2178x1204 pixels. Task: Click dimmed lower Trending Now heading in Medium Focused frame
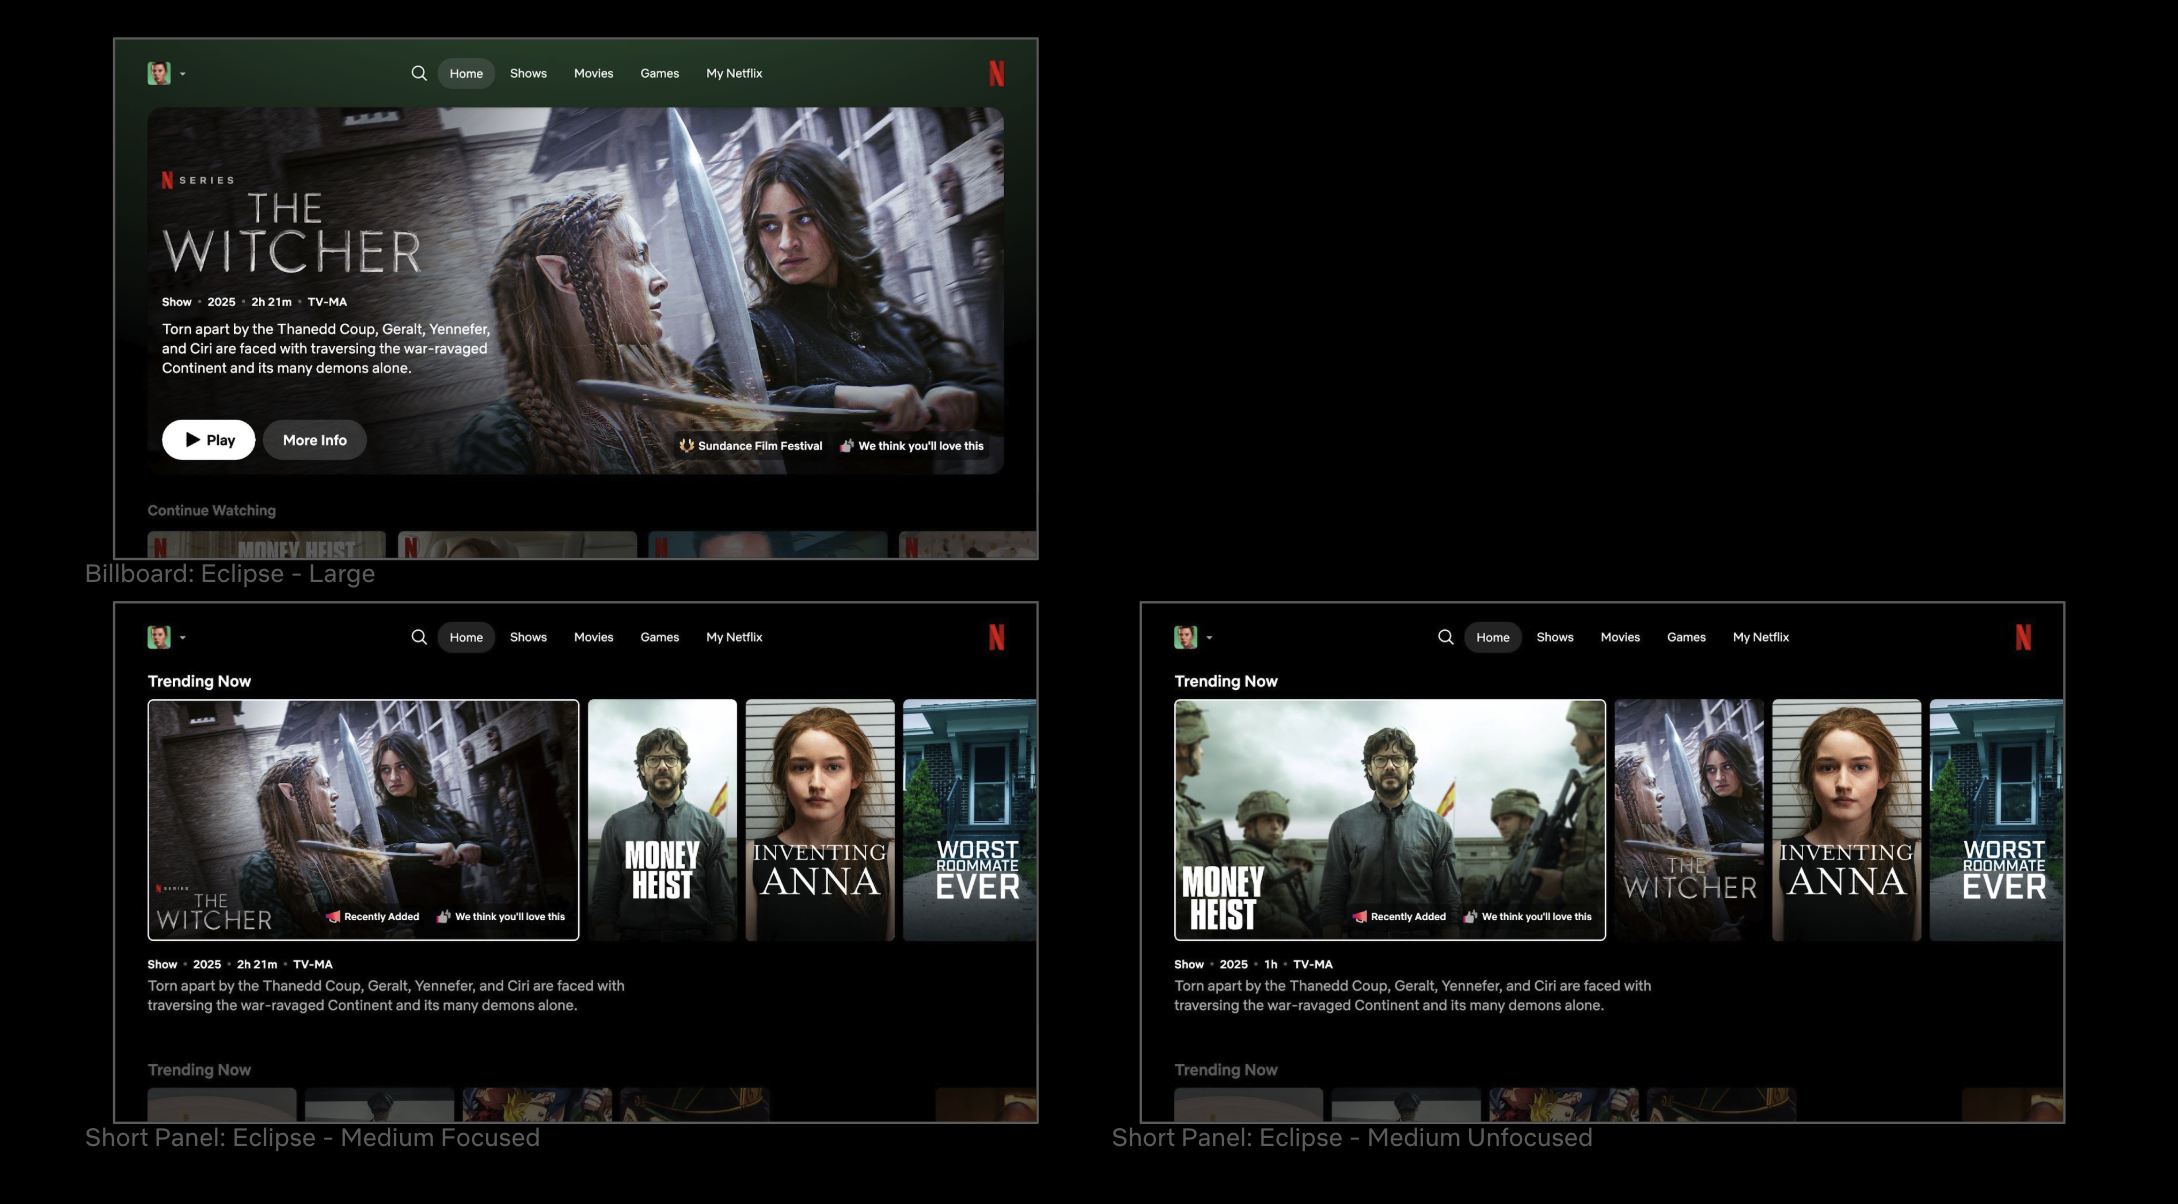coord(199,1070)
